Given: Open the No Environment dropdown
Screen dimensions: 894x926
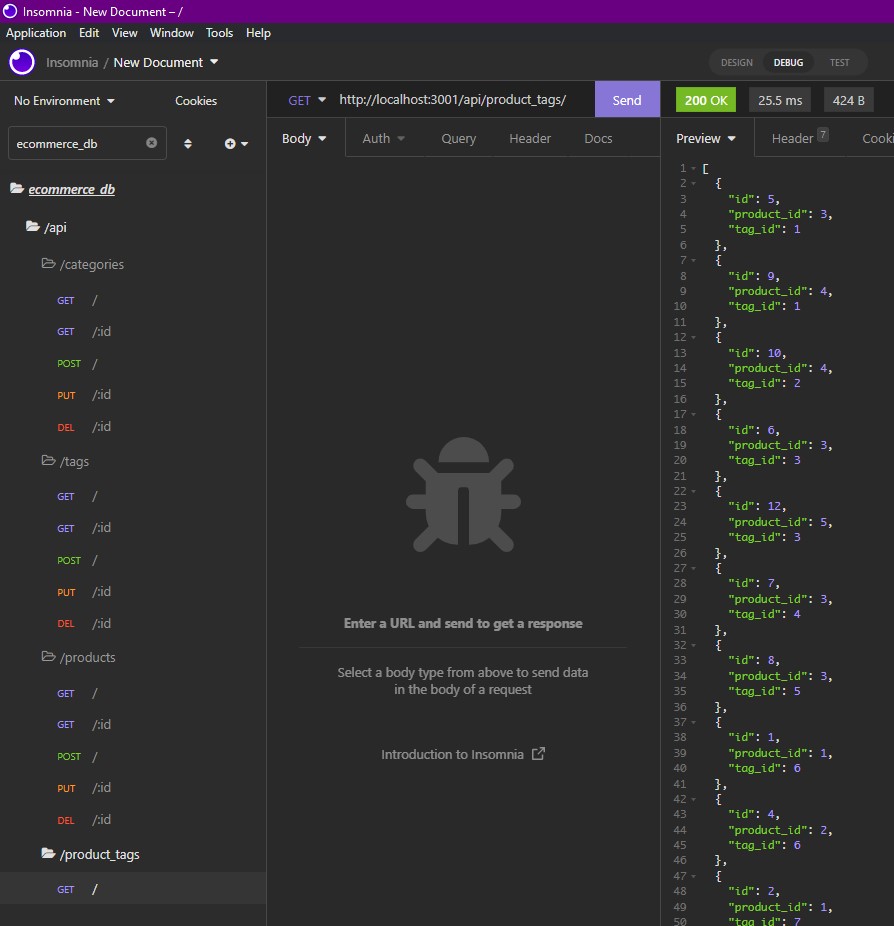Looking at the screenshot, I should tap(64, 101).
